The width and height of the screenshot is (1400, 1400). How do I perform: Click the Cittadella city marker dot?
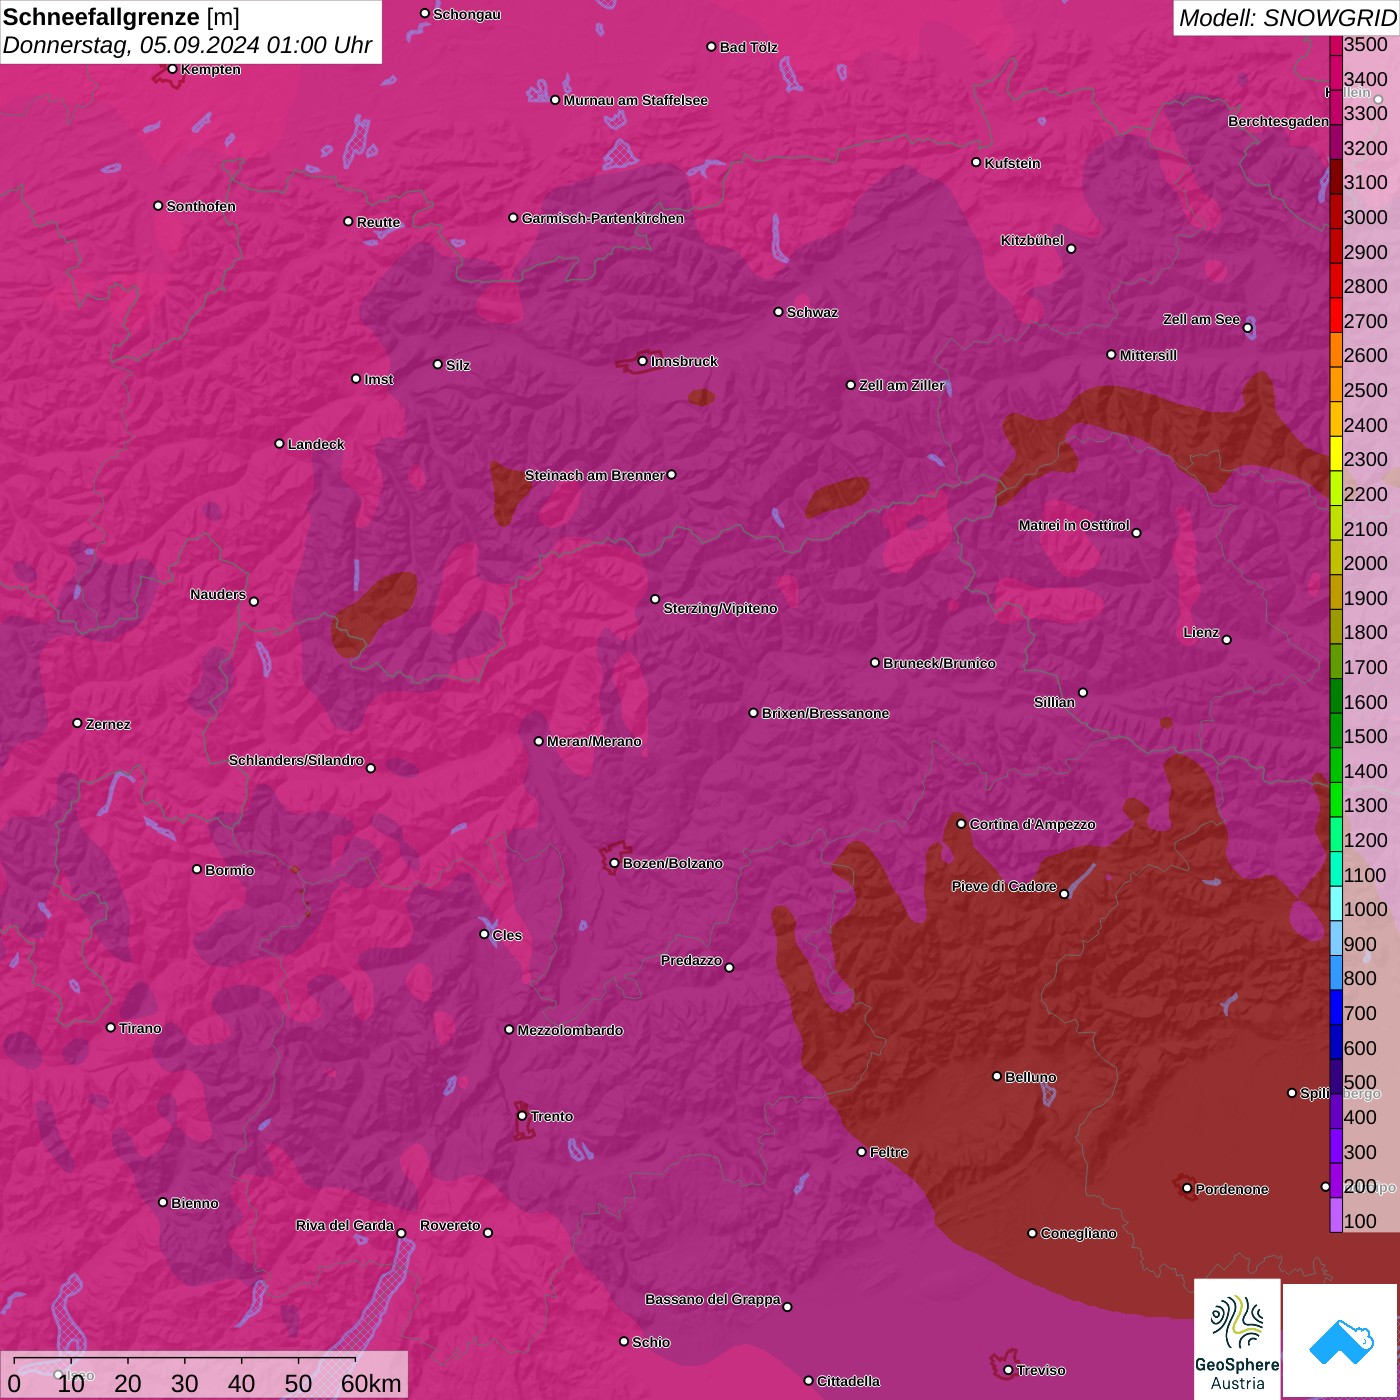[x=808, y=1381]
